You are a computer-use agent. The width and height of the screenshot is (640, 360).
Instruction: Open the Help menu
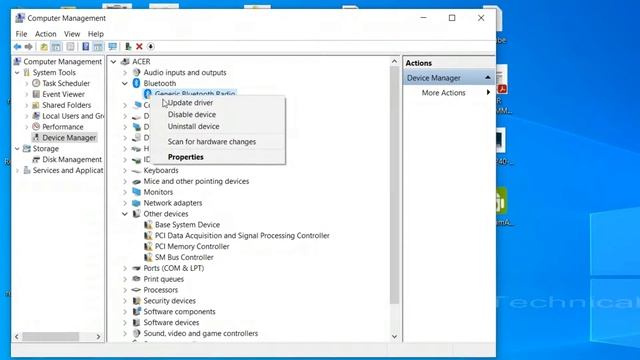point(96,34)
